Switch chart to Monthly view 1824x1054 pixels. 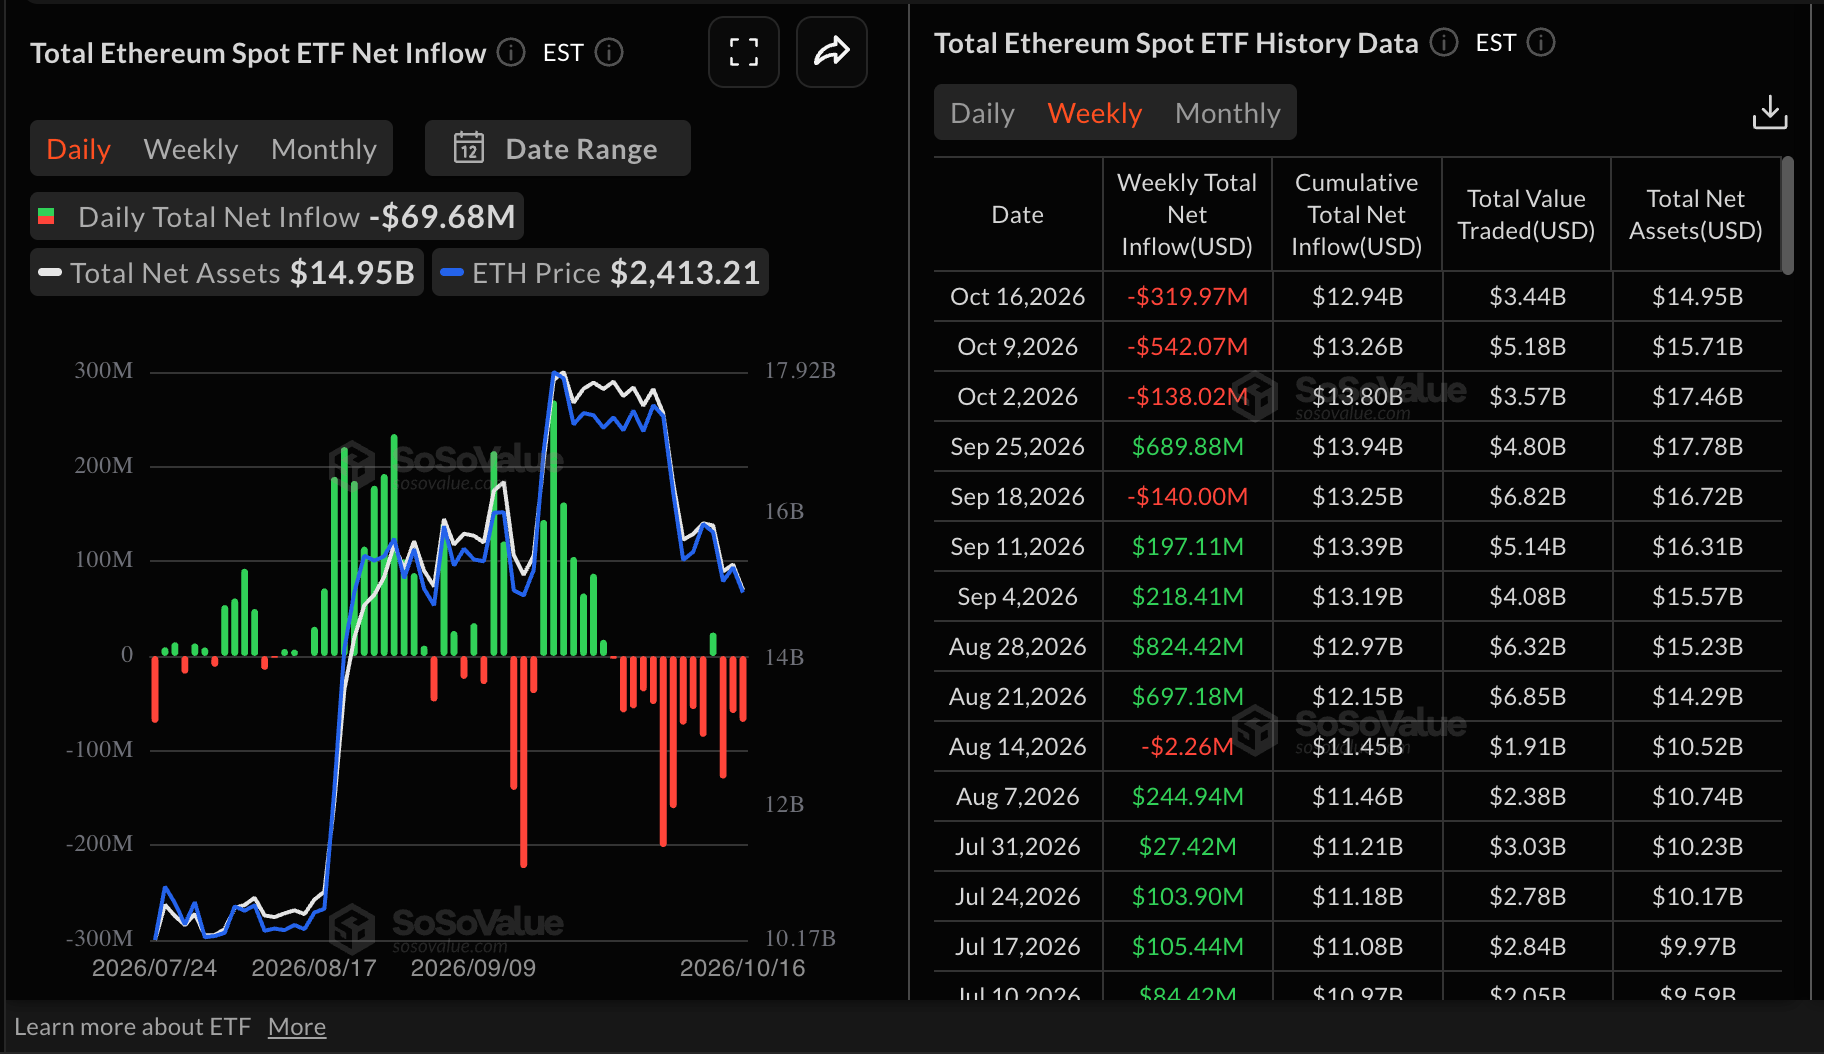324,149
